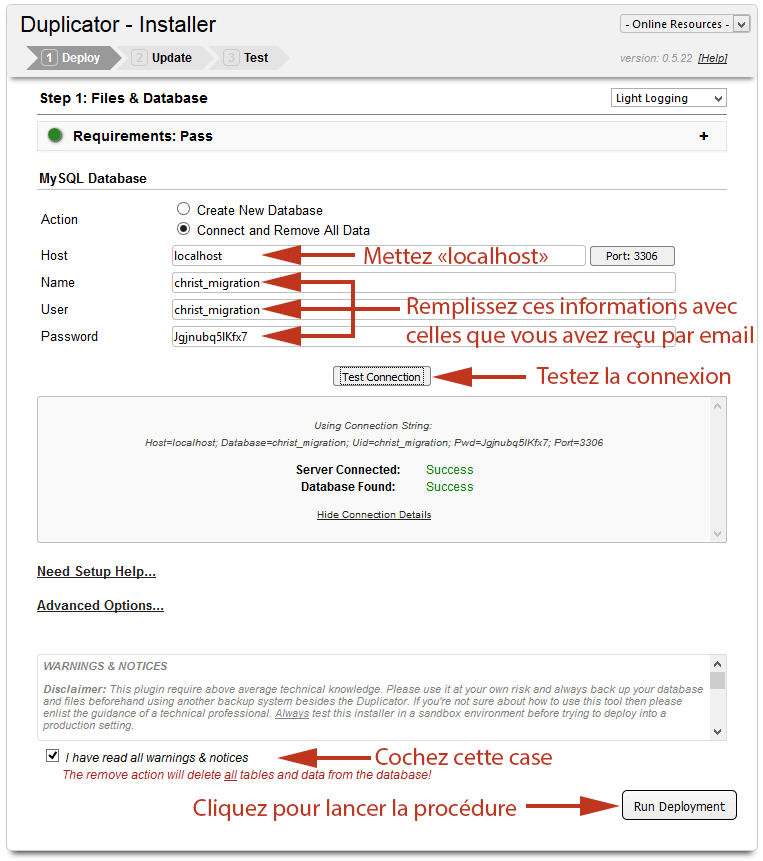The width and height of the screenshot is (763, 861).
Task: Click the Database Found Success text
Action: pos(450,487)
